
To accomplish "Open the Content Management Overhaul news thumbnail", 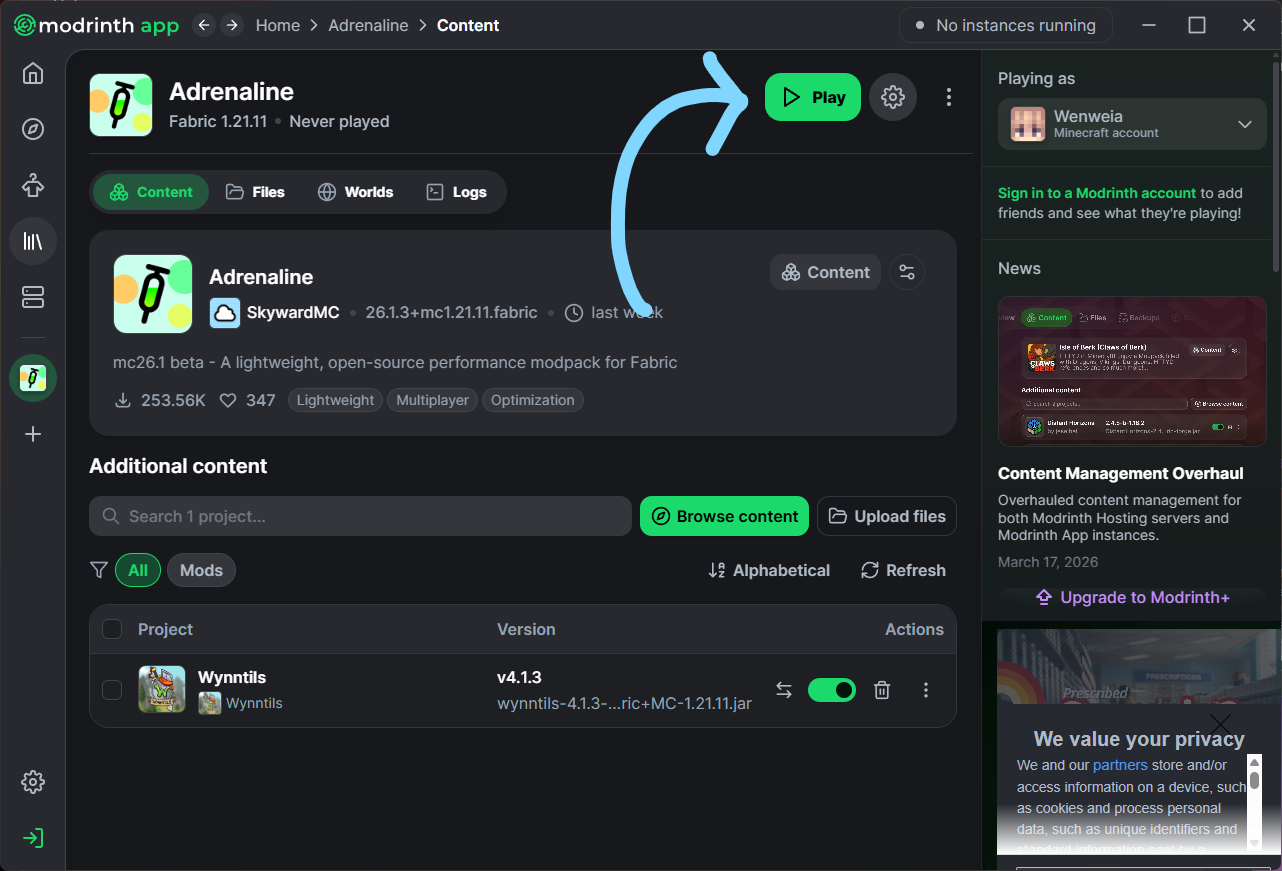I will 1132,371.
